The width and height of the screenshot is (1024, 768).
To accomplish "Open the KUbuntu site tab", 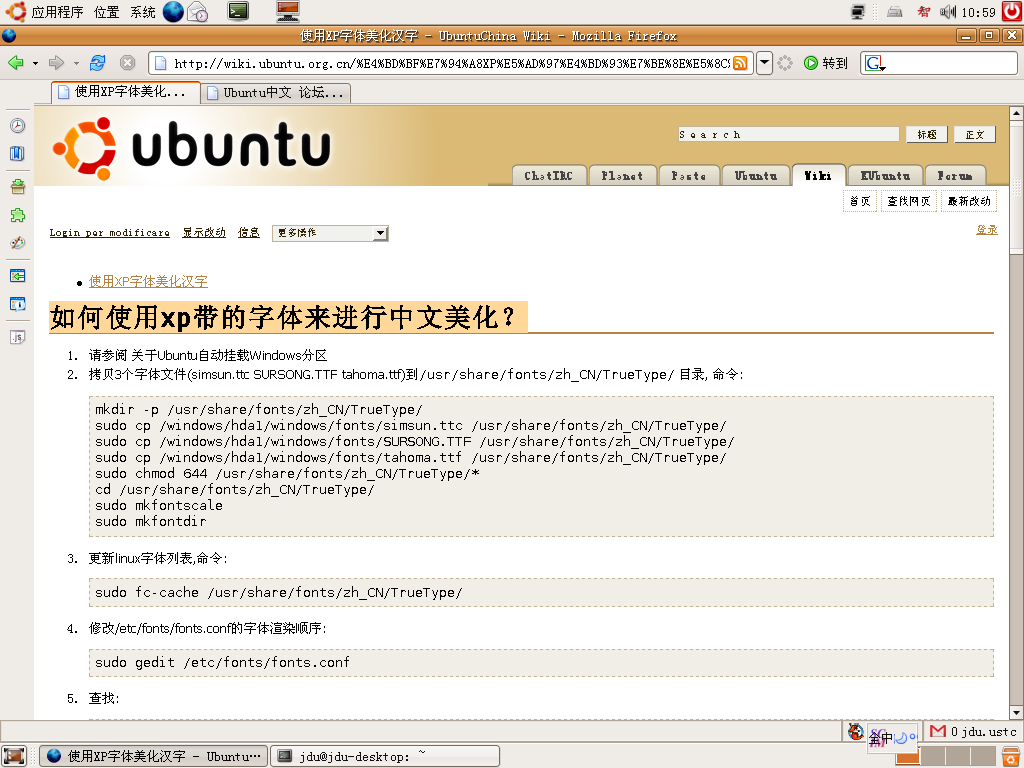I will click(x=886, y=176).
